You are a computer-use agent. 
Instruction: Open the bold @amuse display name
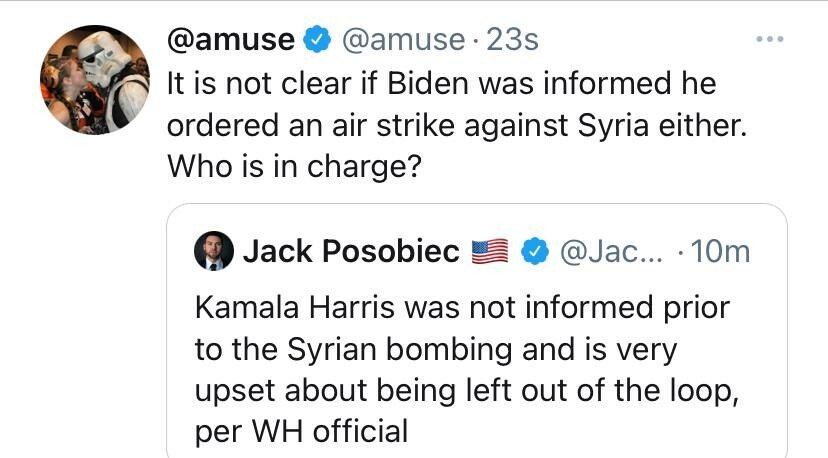coord(231,40)
